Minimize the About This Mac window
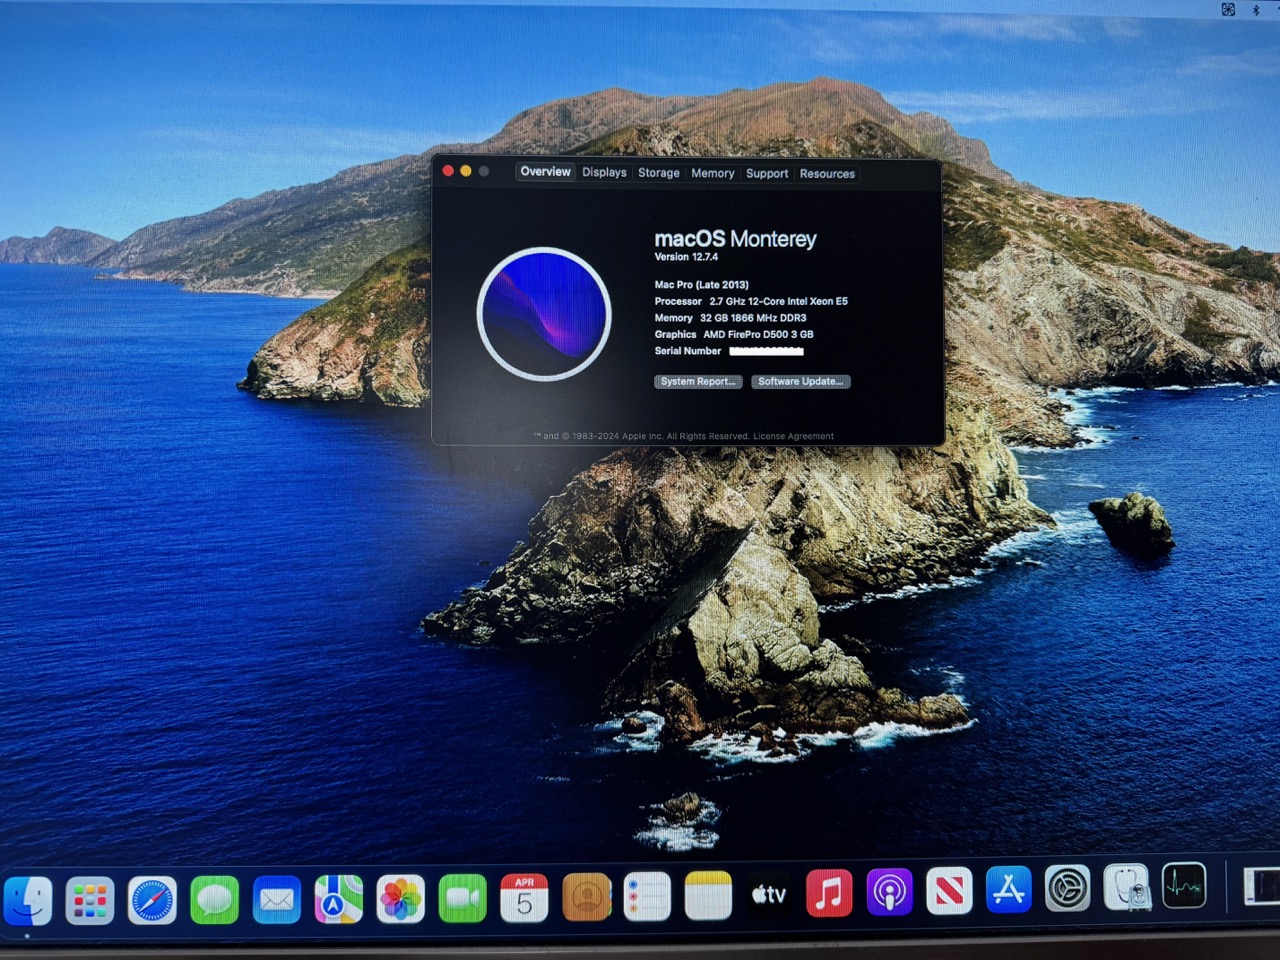Screen dimensions: 1280x960 pyautogui.click(x=466, y=171)
